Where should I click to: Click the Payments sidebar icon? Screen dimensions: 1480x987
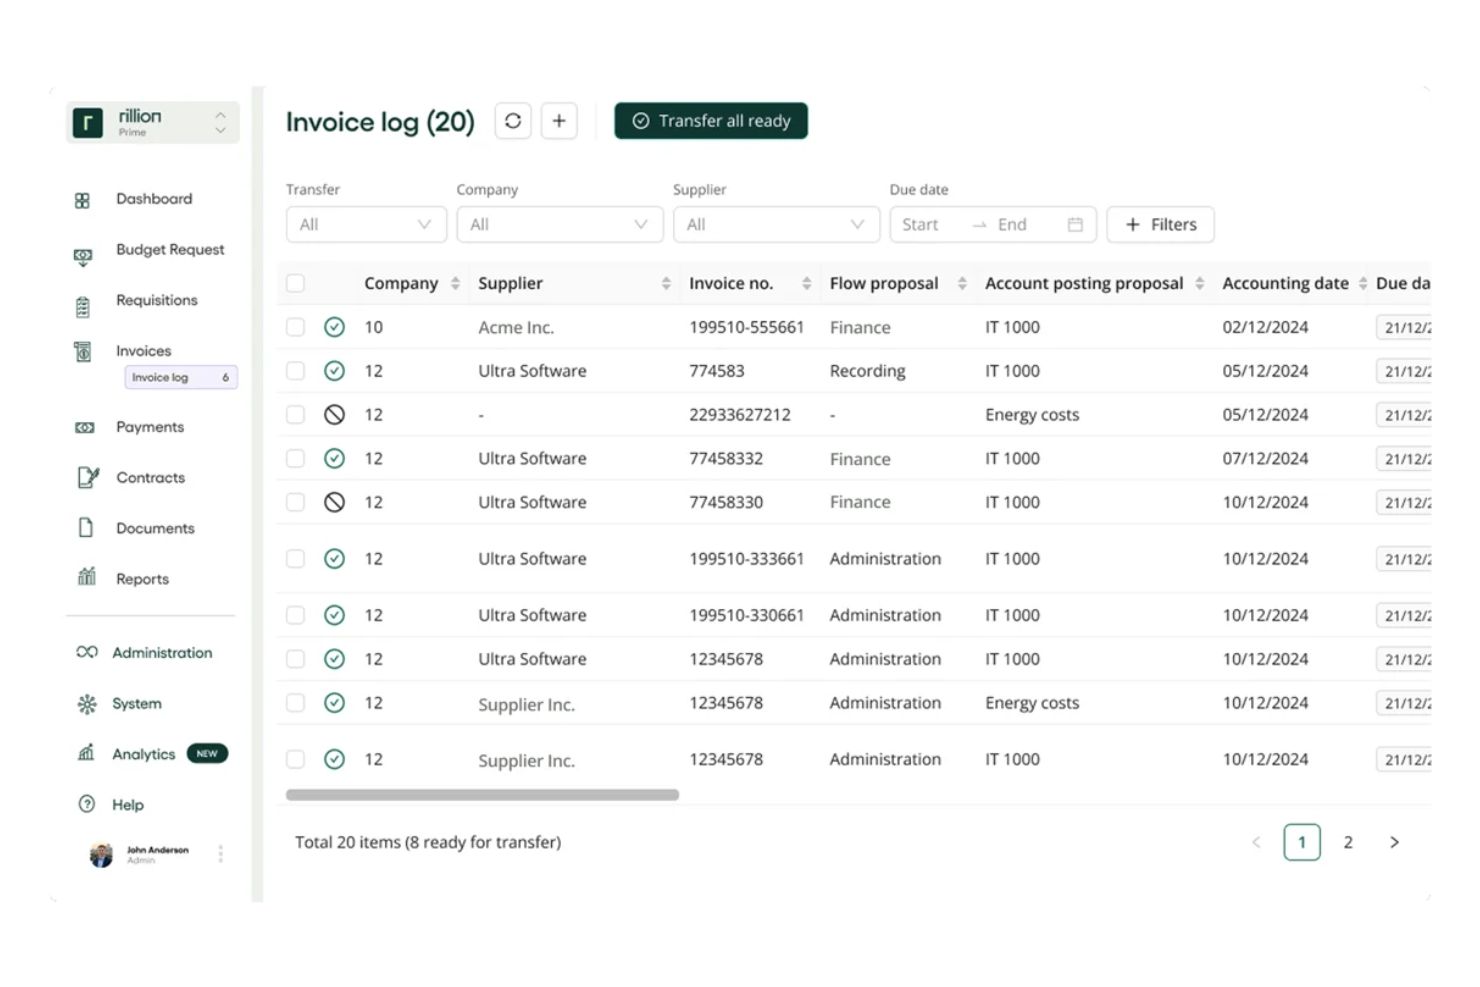click(x=84, y=427)
